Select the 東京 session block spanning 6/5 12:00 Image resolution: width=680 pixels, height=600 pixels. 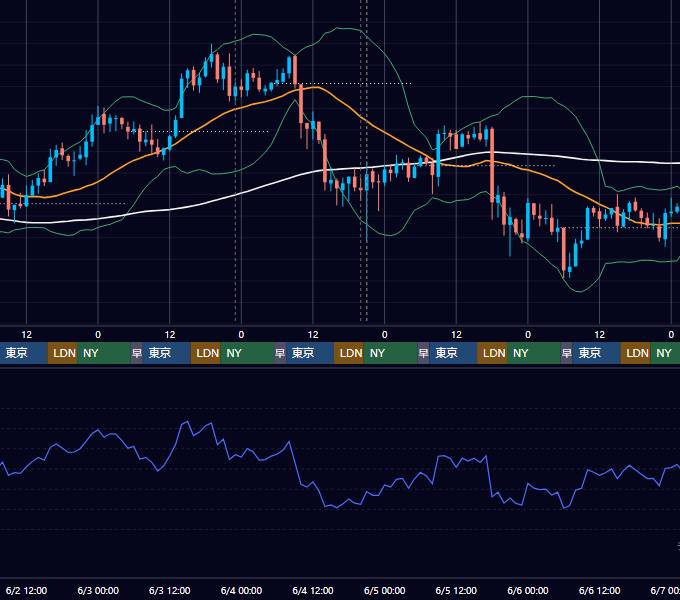[453, 353]
